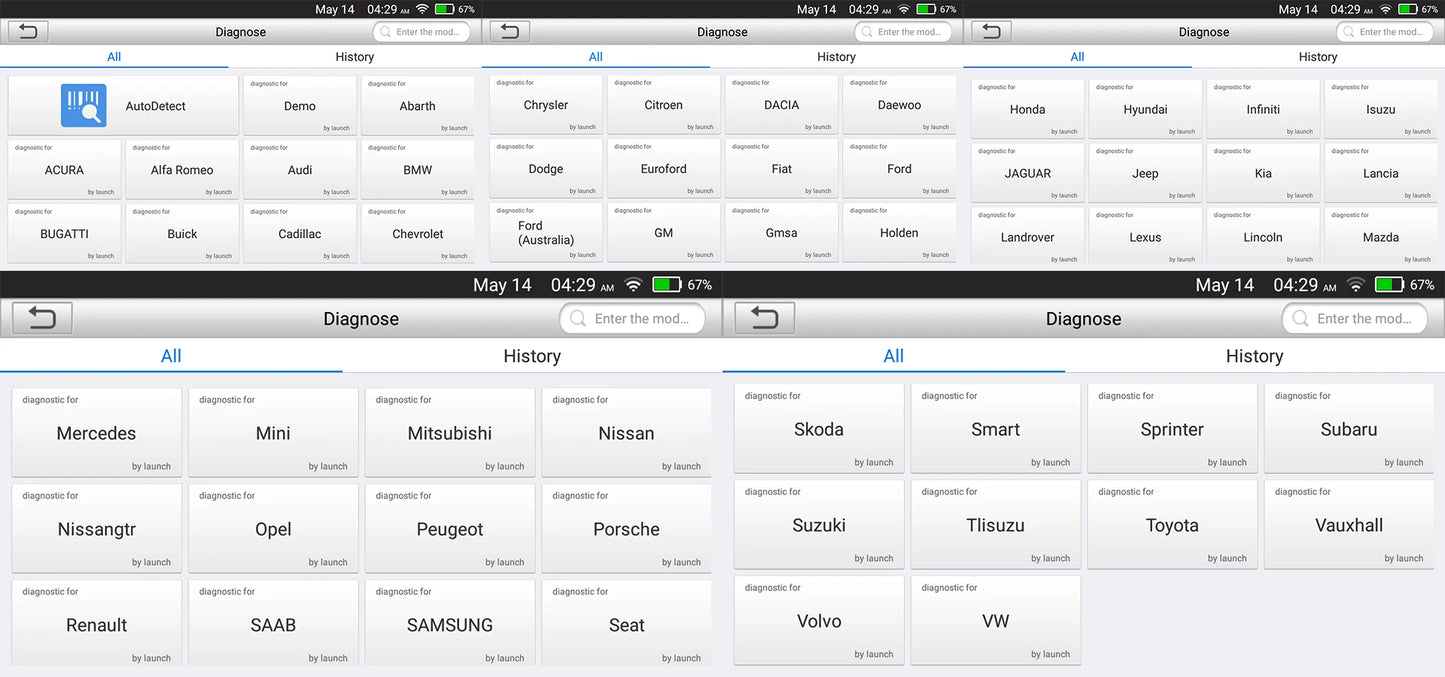
Task: Open Nissangtr diagnostics
Action: [97, 529]
